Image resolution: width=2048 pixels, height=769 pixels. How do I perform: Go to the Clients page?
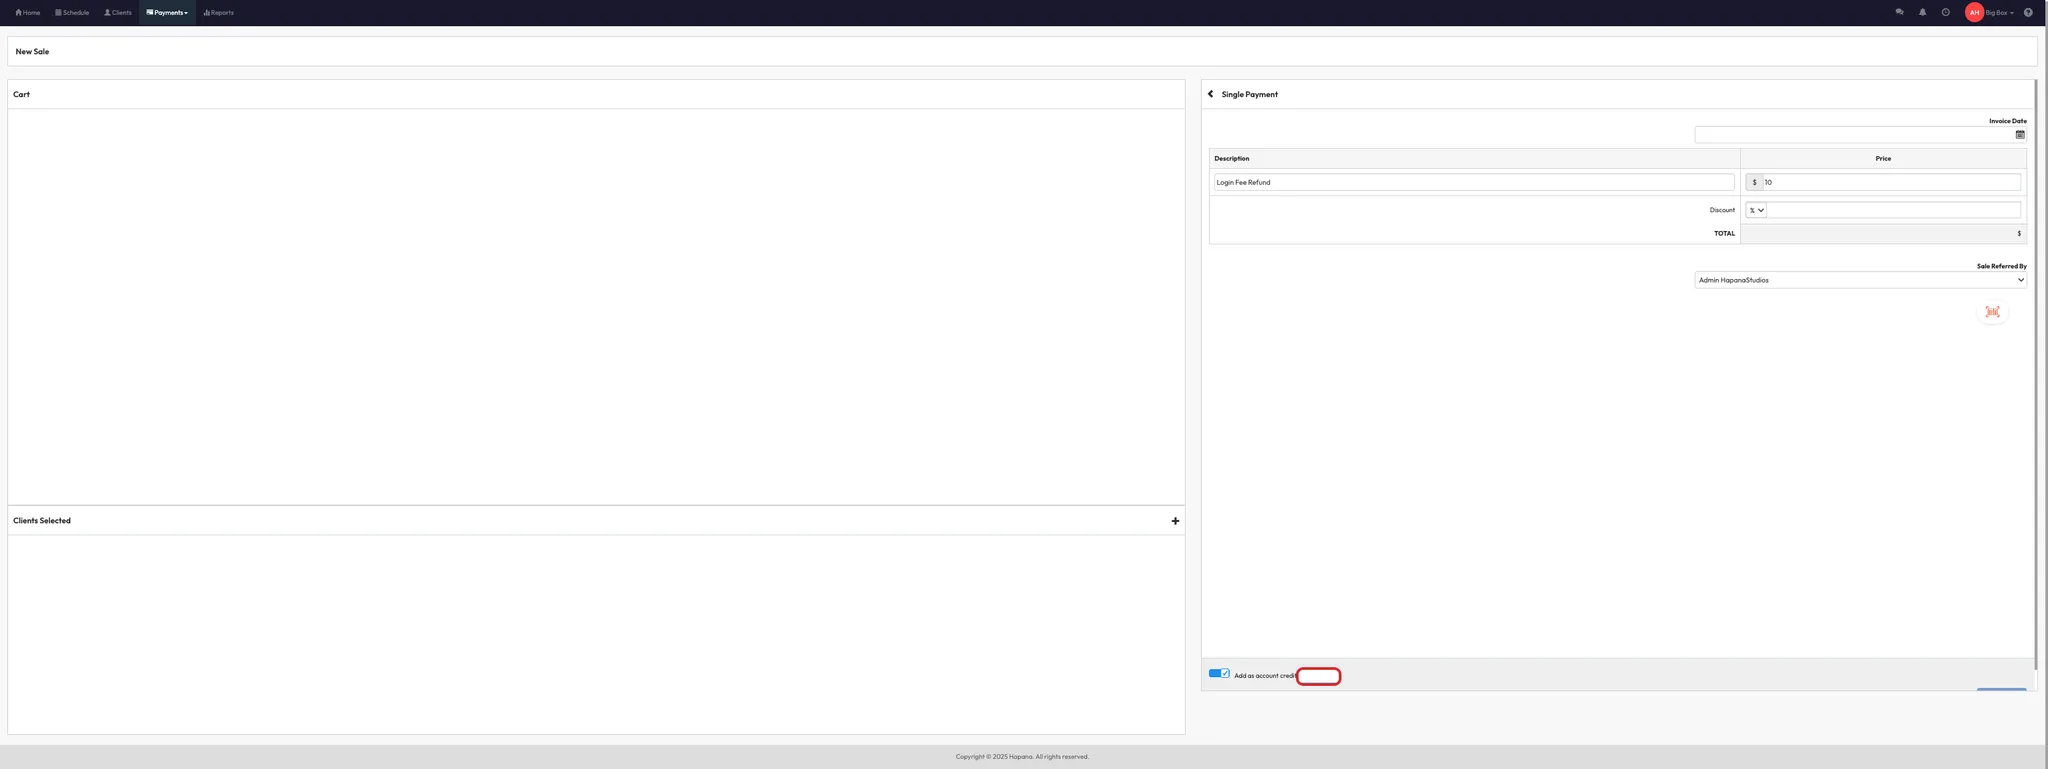[x=118, y=13]
